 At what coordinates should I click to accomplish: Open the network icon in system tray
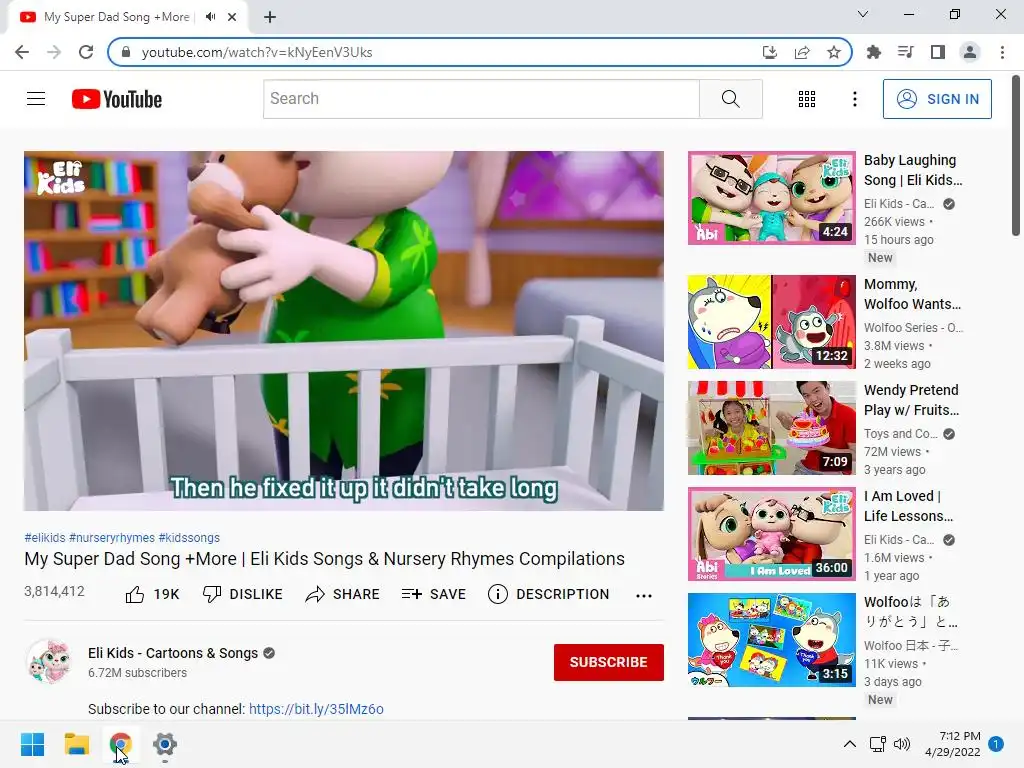pyautogui.click(x=877, y=744)
